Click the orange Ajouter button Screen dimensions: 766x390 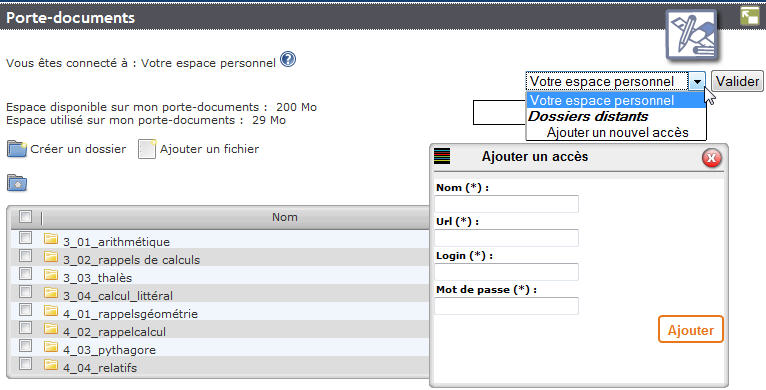(690, 330)
